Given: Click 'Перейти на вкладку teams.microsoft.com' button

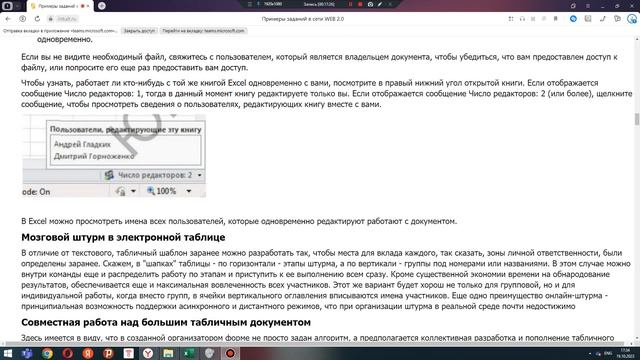Looking at the screenshot, I should [x=203, y=31].
